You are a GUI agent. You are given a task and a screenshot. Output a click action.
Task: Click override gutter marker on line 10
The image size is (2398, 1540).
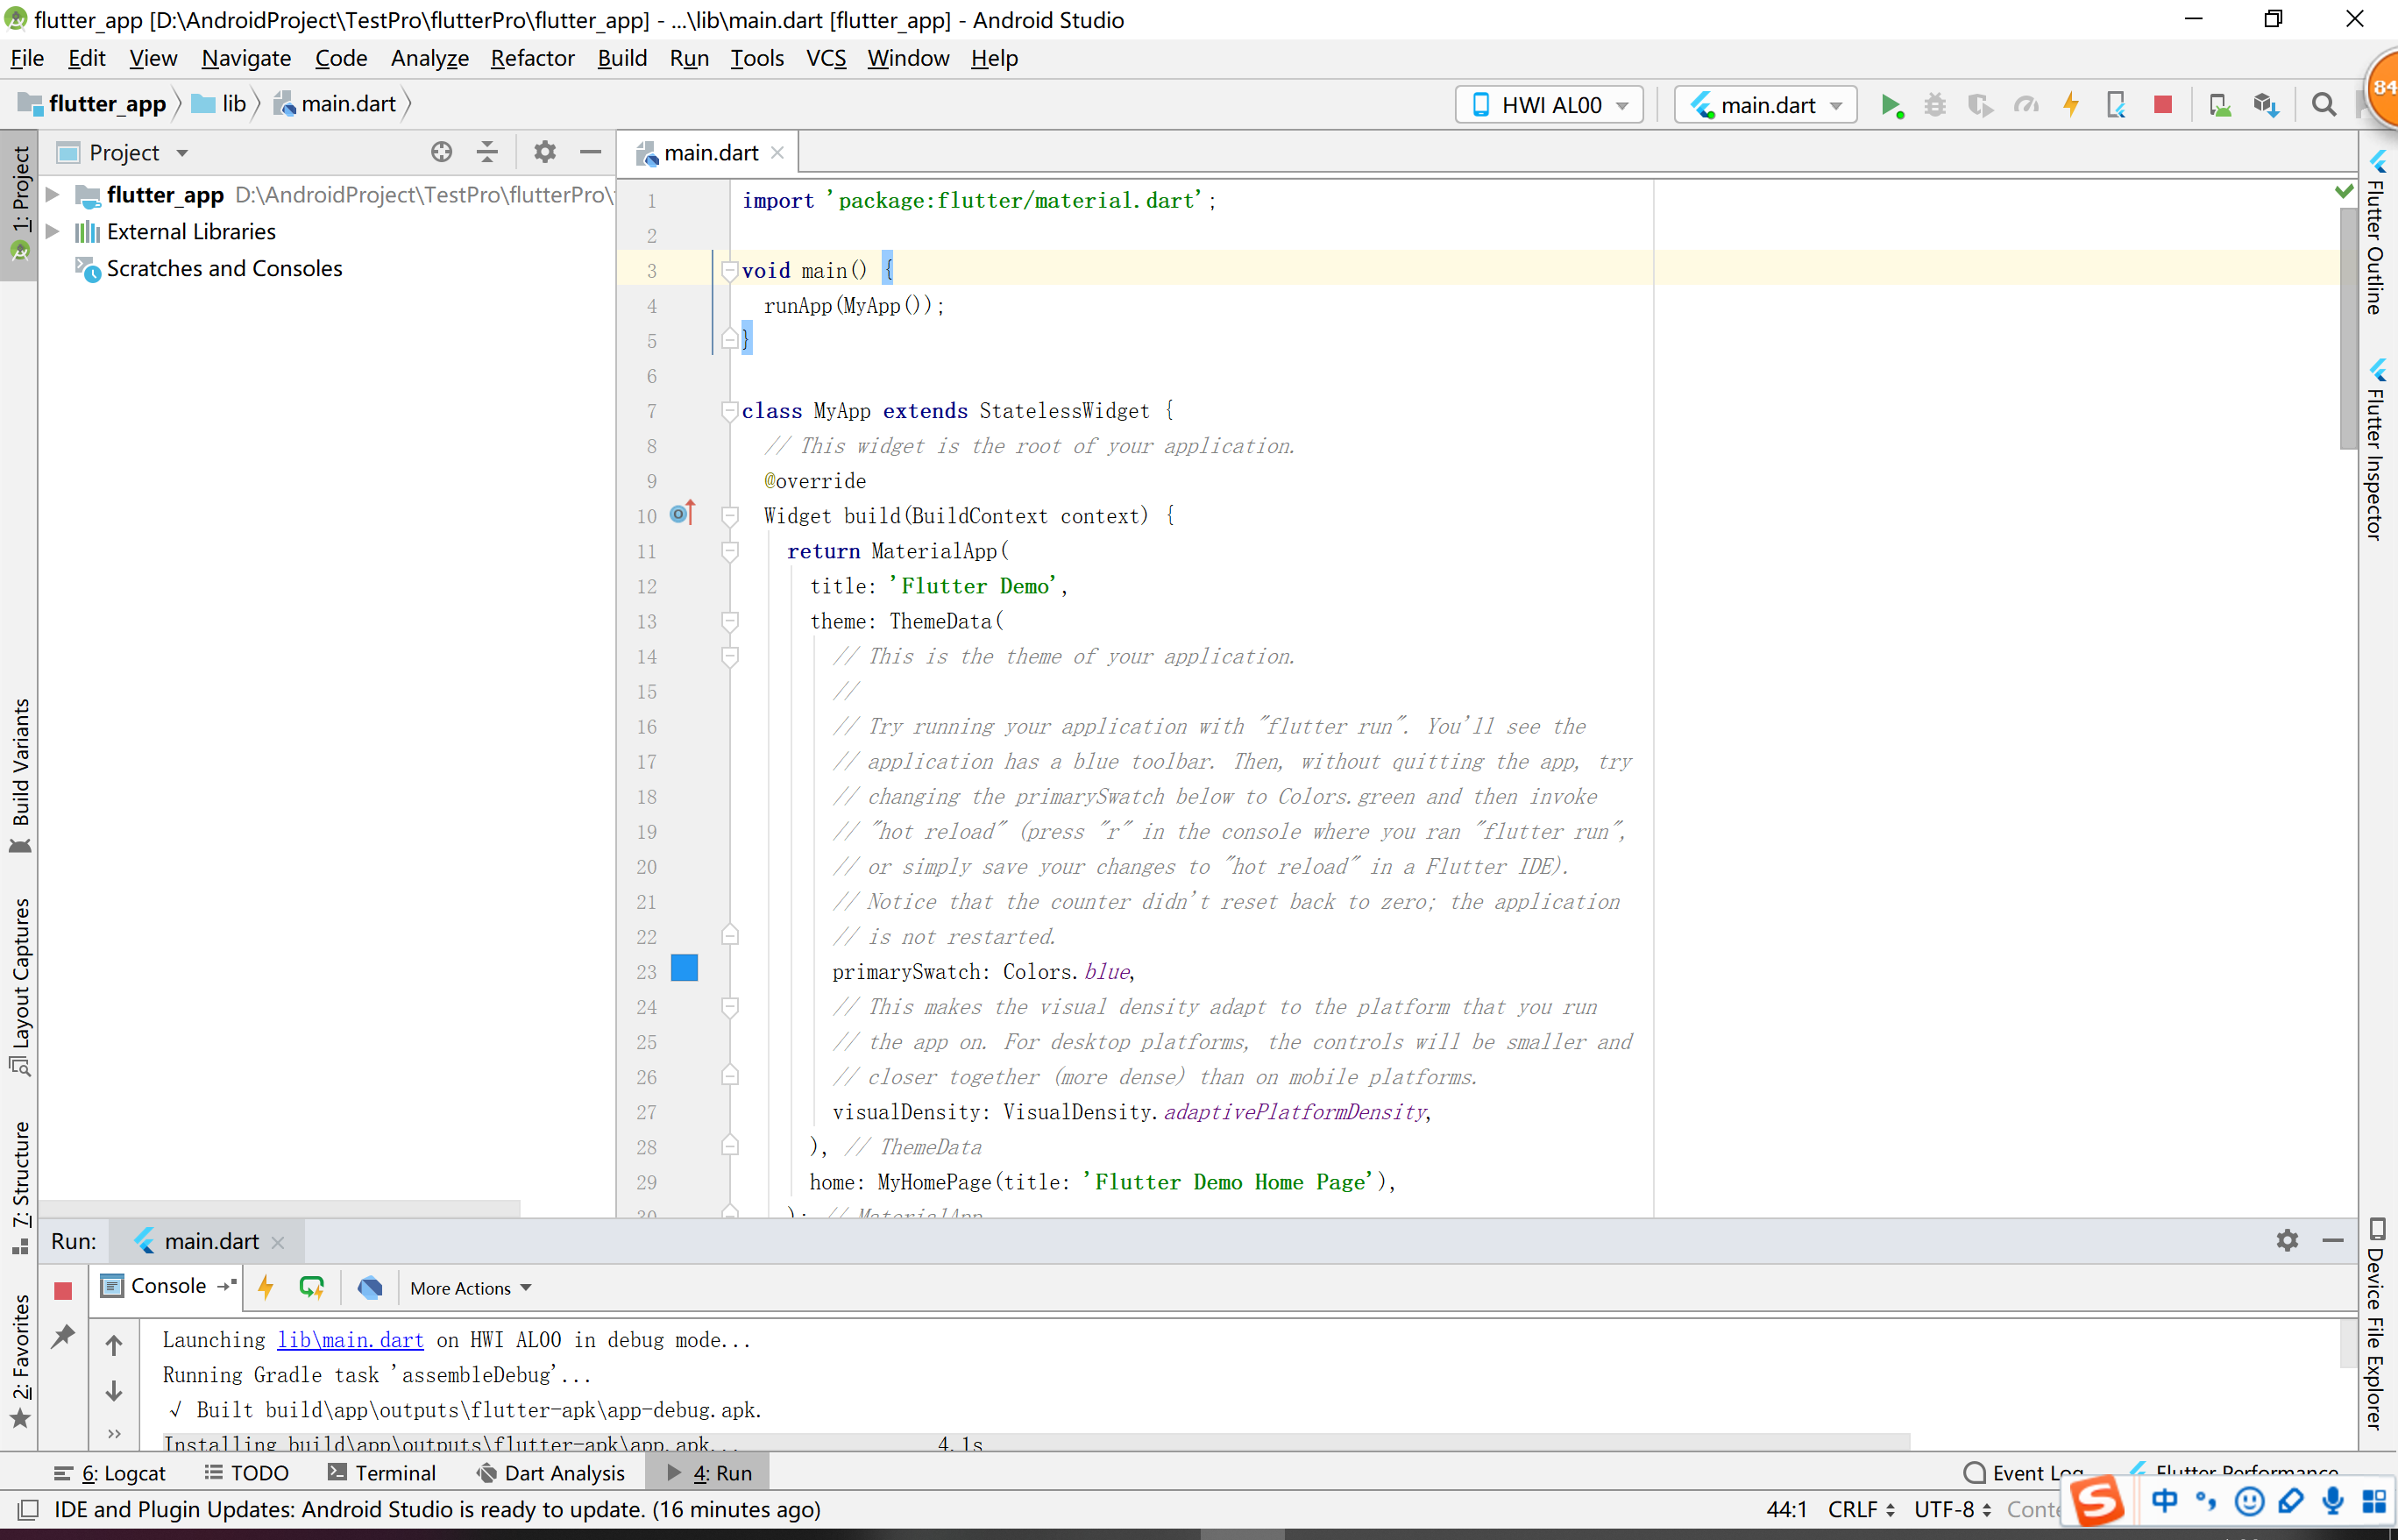click(x=682, y=513)
